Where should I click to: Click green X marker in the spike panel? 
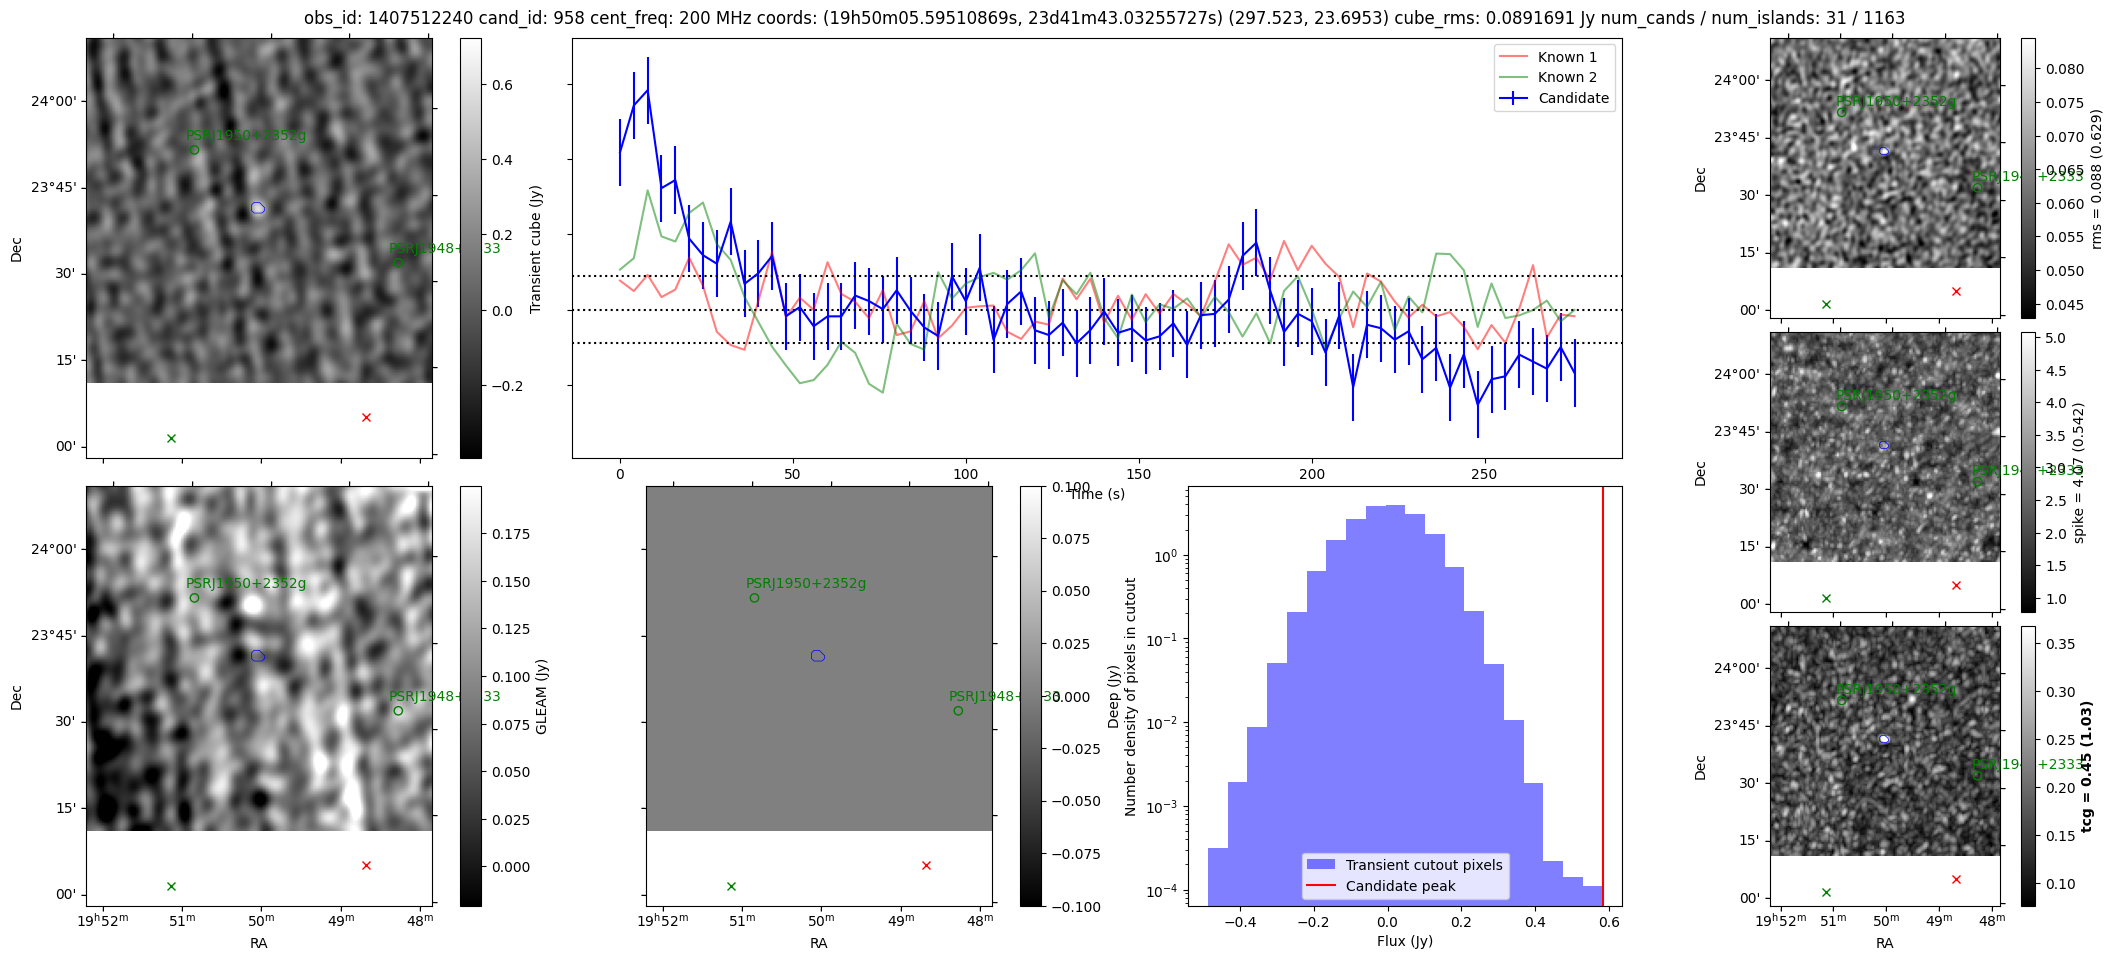(x=1826, y=598)
